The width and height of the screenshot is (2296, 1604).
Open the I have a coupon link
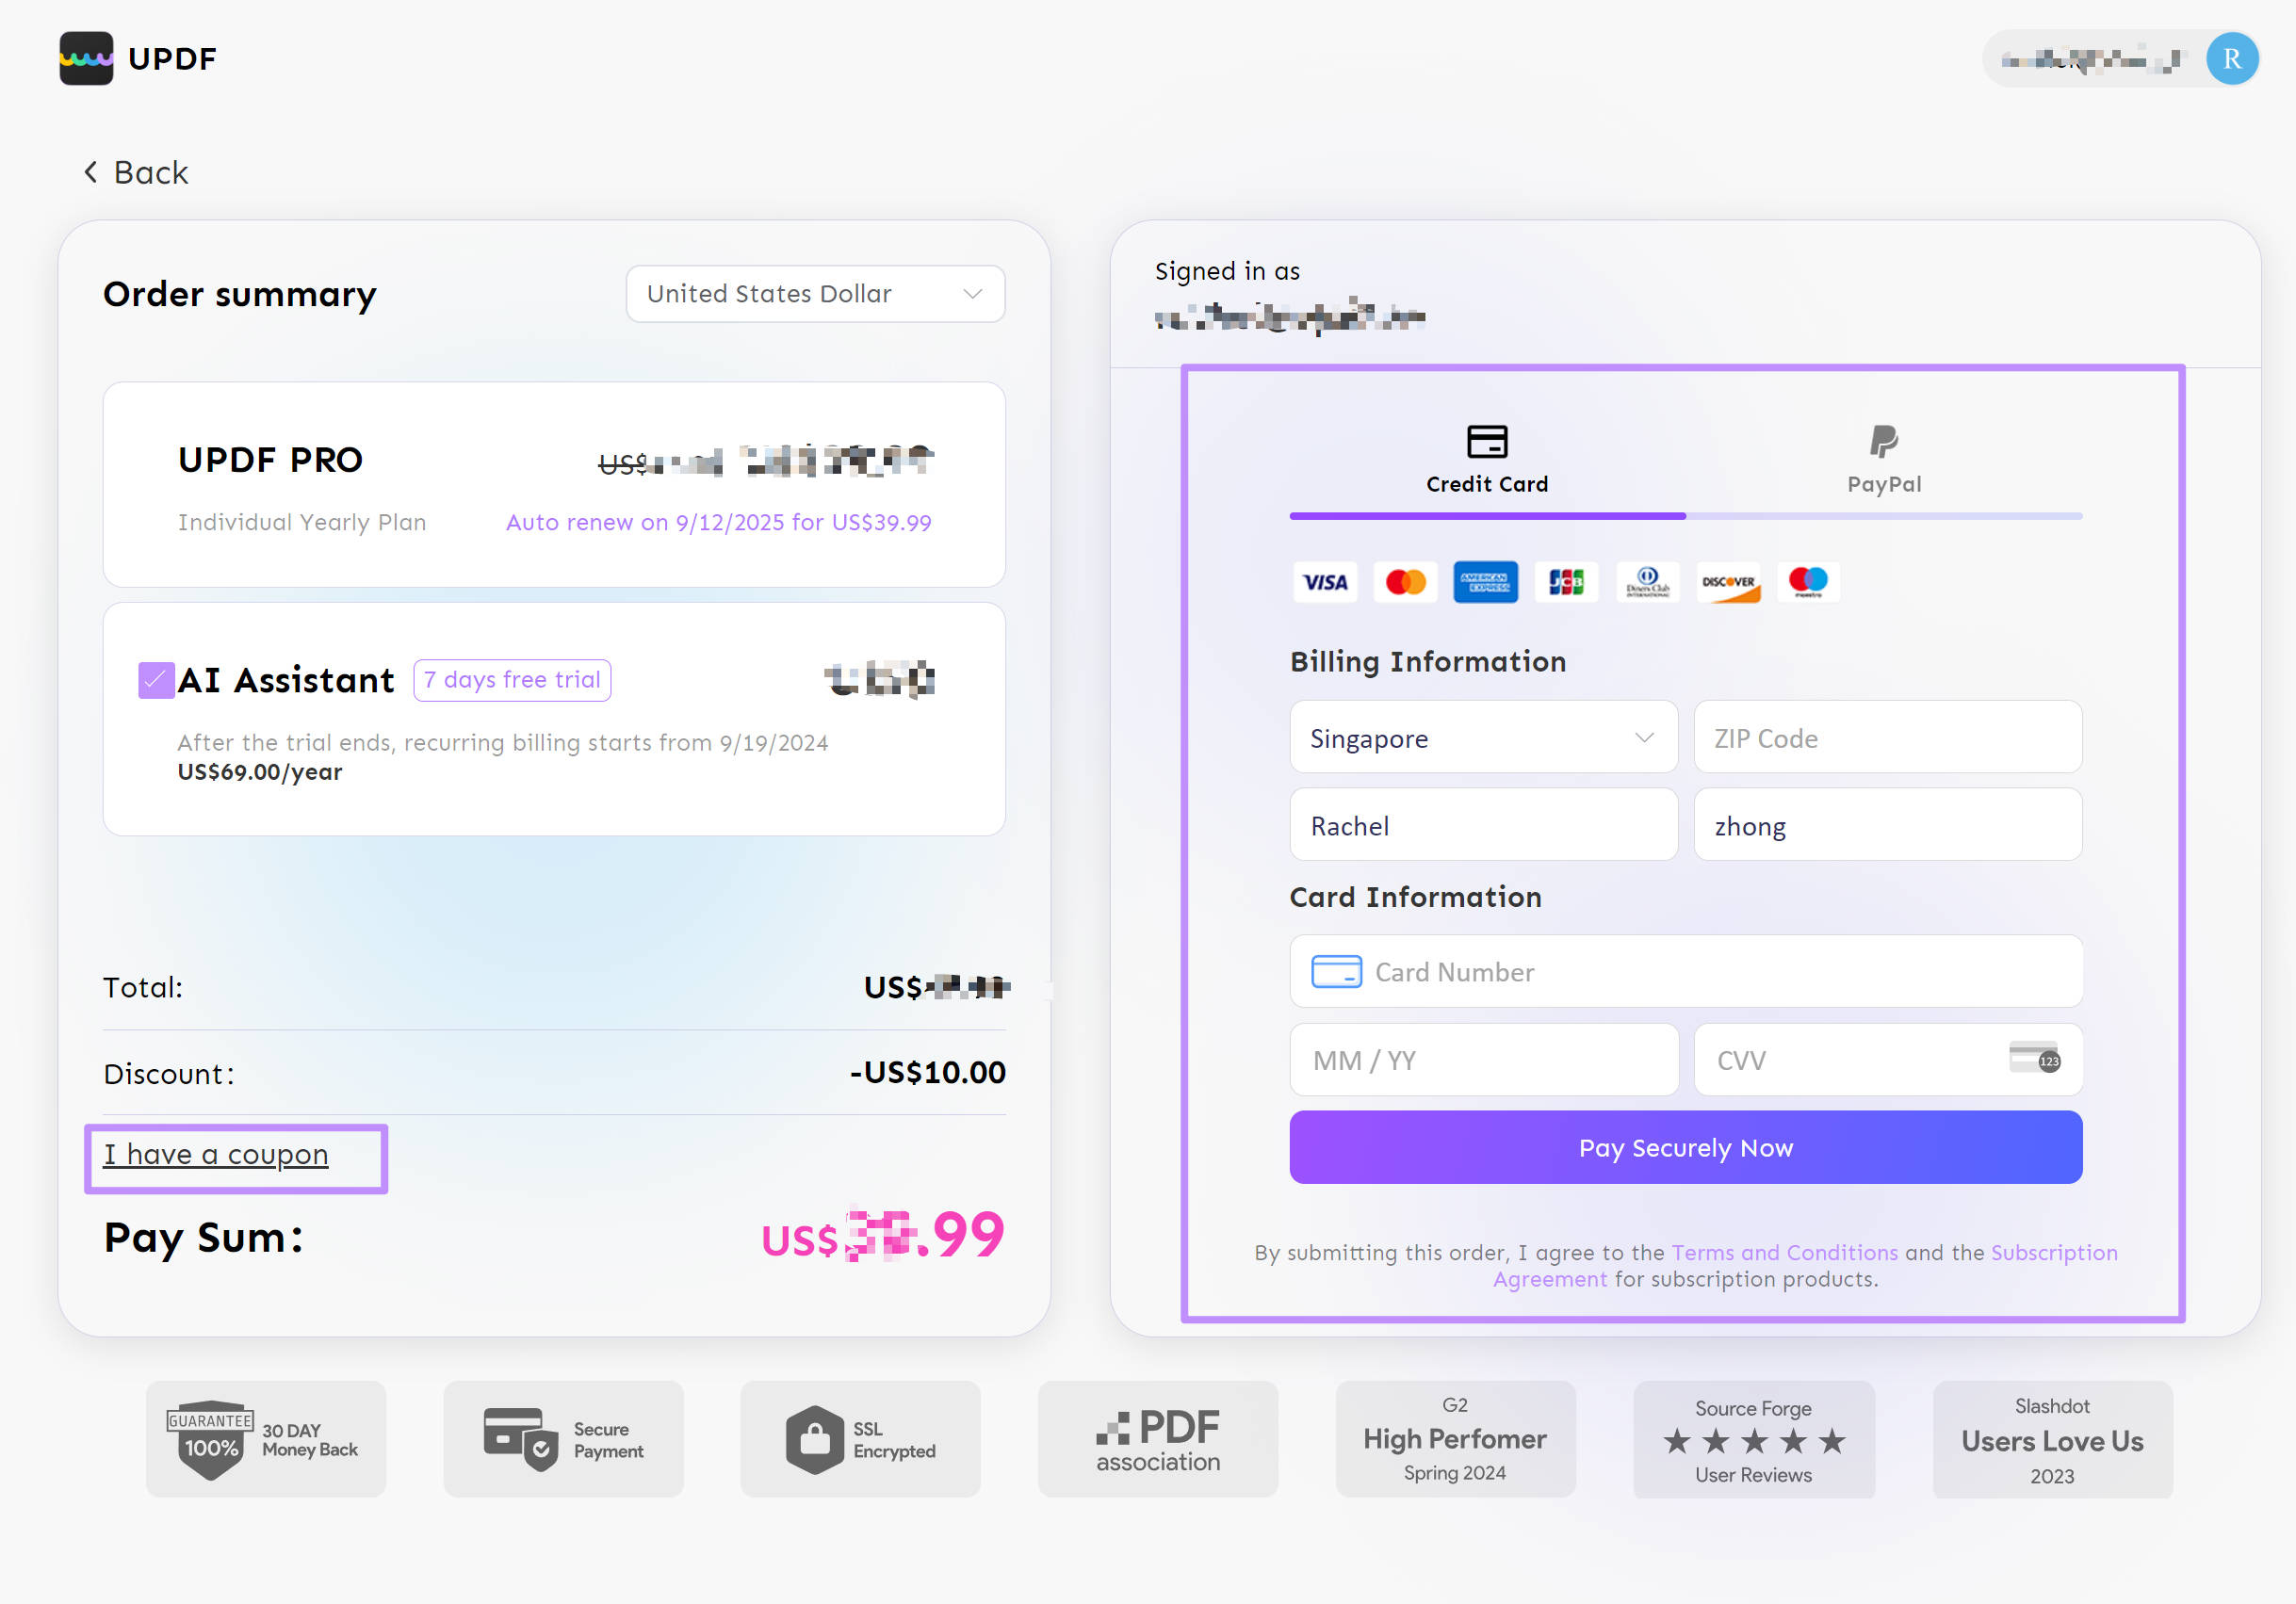[216, 1154]
